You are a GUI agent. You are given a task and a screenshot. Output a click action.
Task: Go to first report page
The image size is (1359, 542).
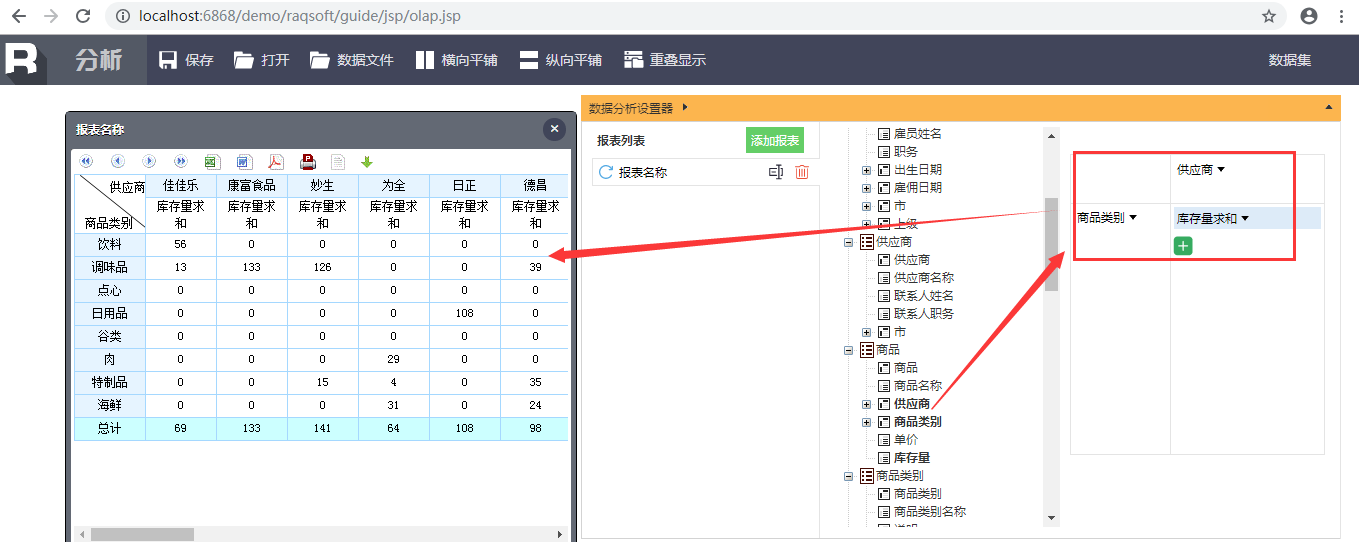86,161
